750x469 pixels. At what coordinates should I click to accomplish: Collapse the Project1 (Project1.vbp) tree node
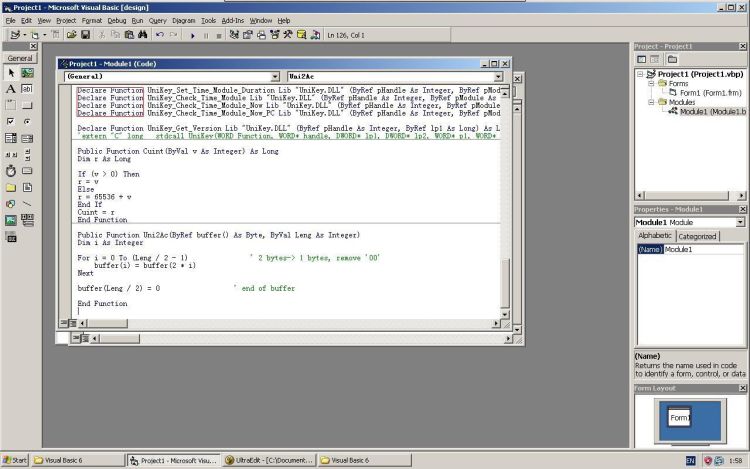point(640,74)
